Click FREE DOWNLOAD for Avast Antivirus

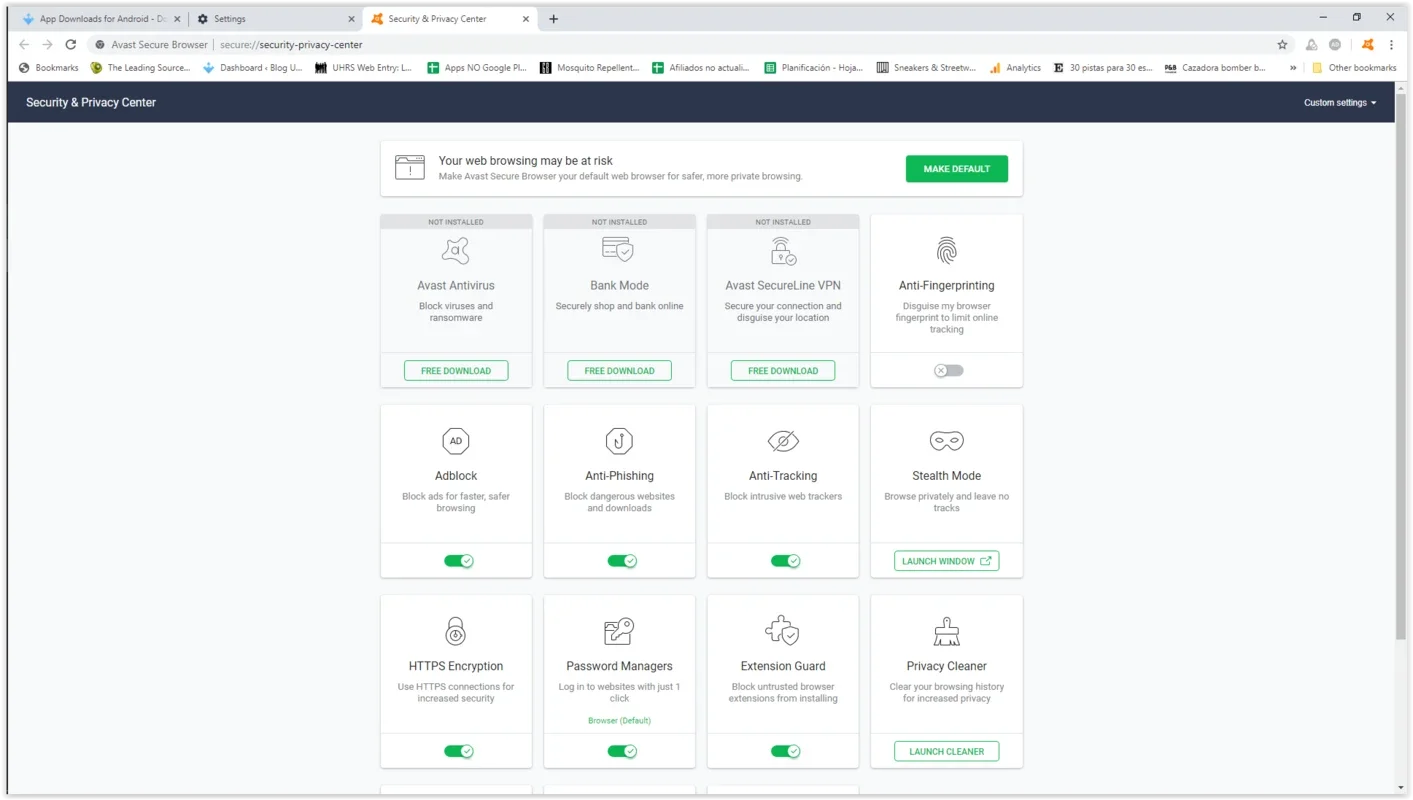tap(456, 371)
